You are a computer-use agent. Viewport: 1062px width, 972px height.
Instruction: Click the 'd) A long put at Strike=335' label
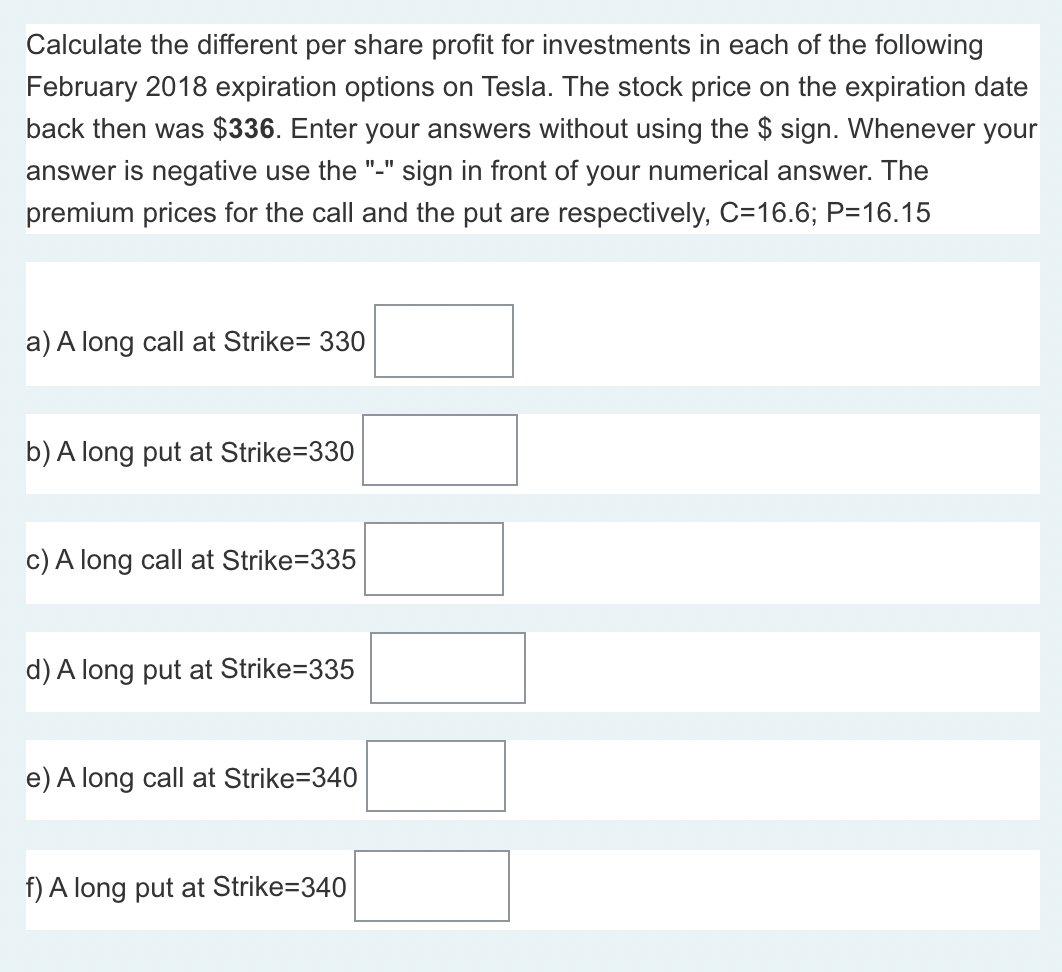(190, 669)
